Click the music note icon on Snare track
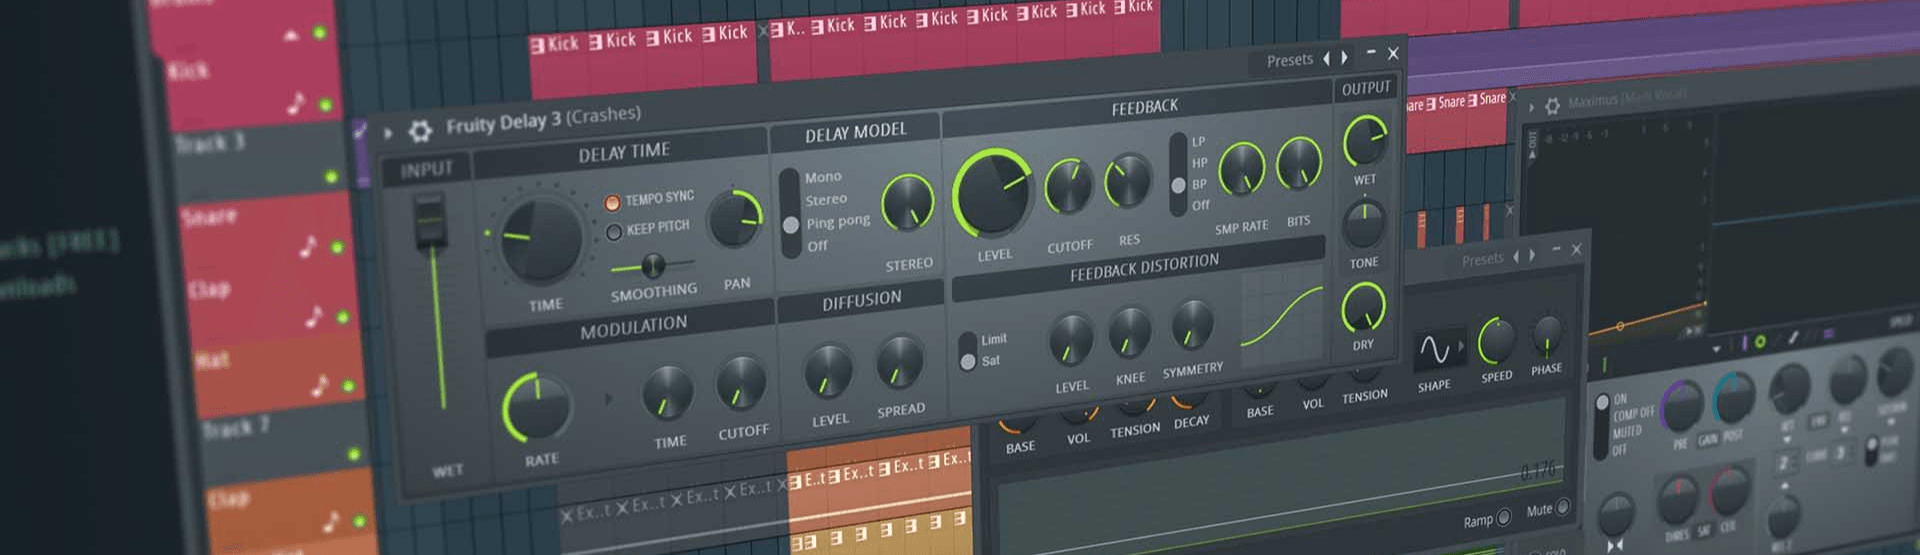 [308, 246]
